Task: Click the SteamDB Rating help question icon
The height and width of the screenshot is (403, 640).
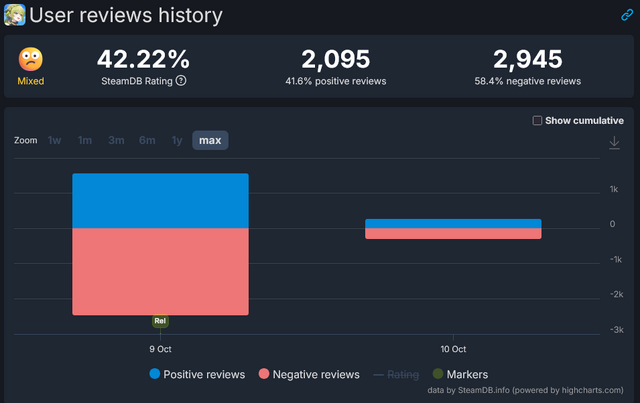Action: pos(181,81)
